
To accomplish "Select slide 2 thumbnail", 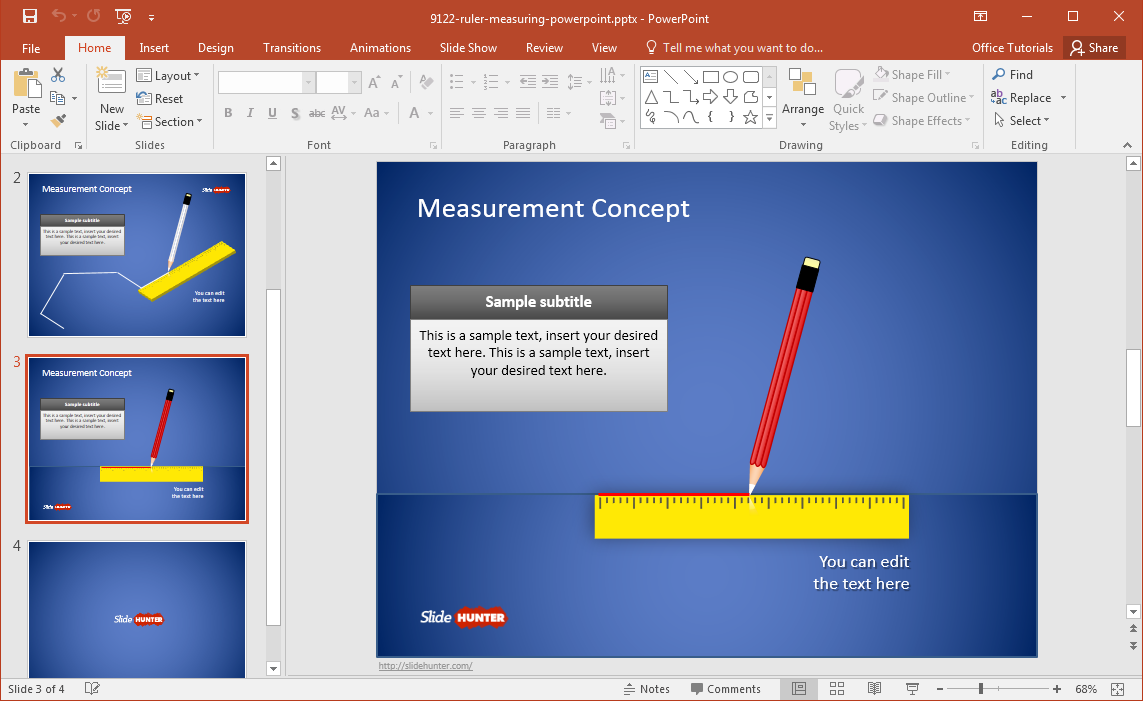I will coord(136,254).
